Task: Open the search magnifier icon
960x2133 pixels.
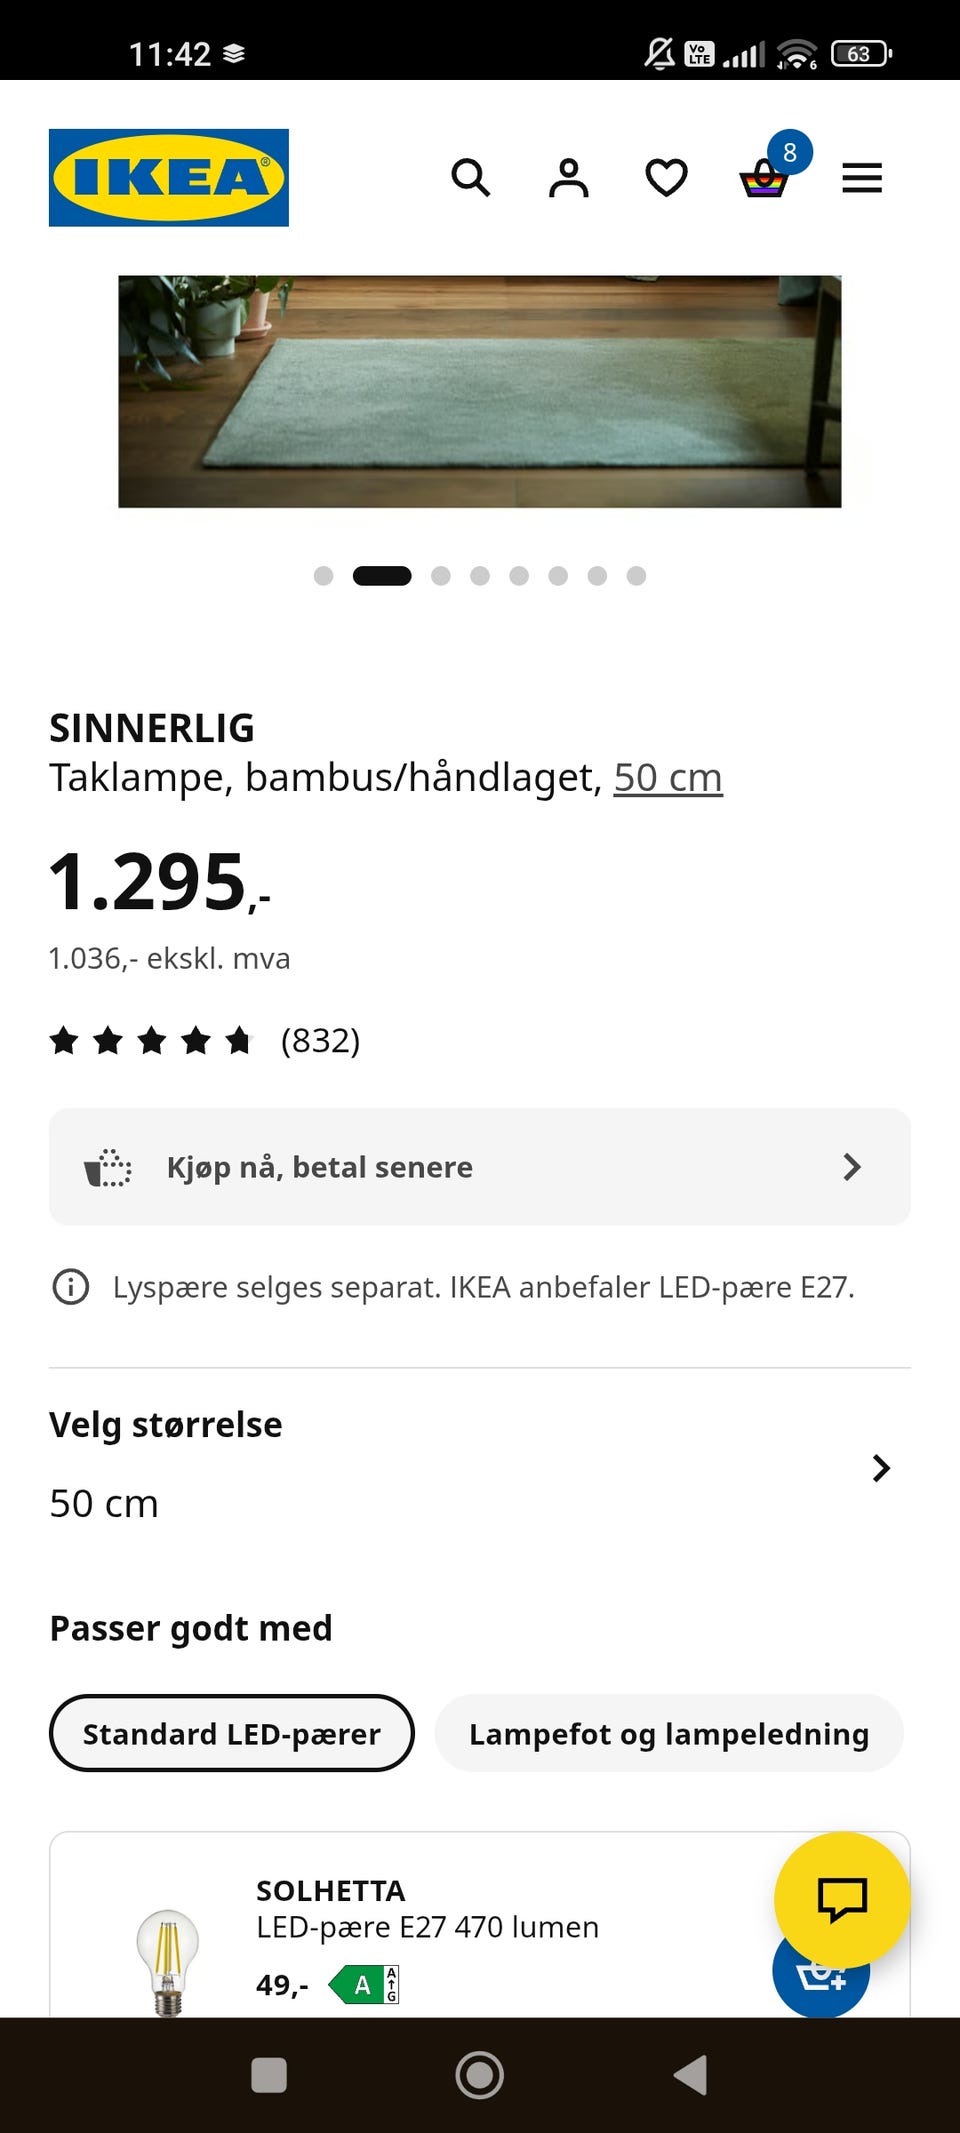Action: [x=470, y=178]
